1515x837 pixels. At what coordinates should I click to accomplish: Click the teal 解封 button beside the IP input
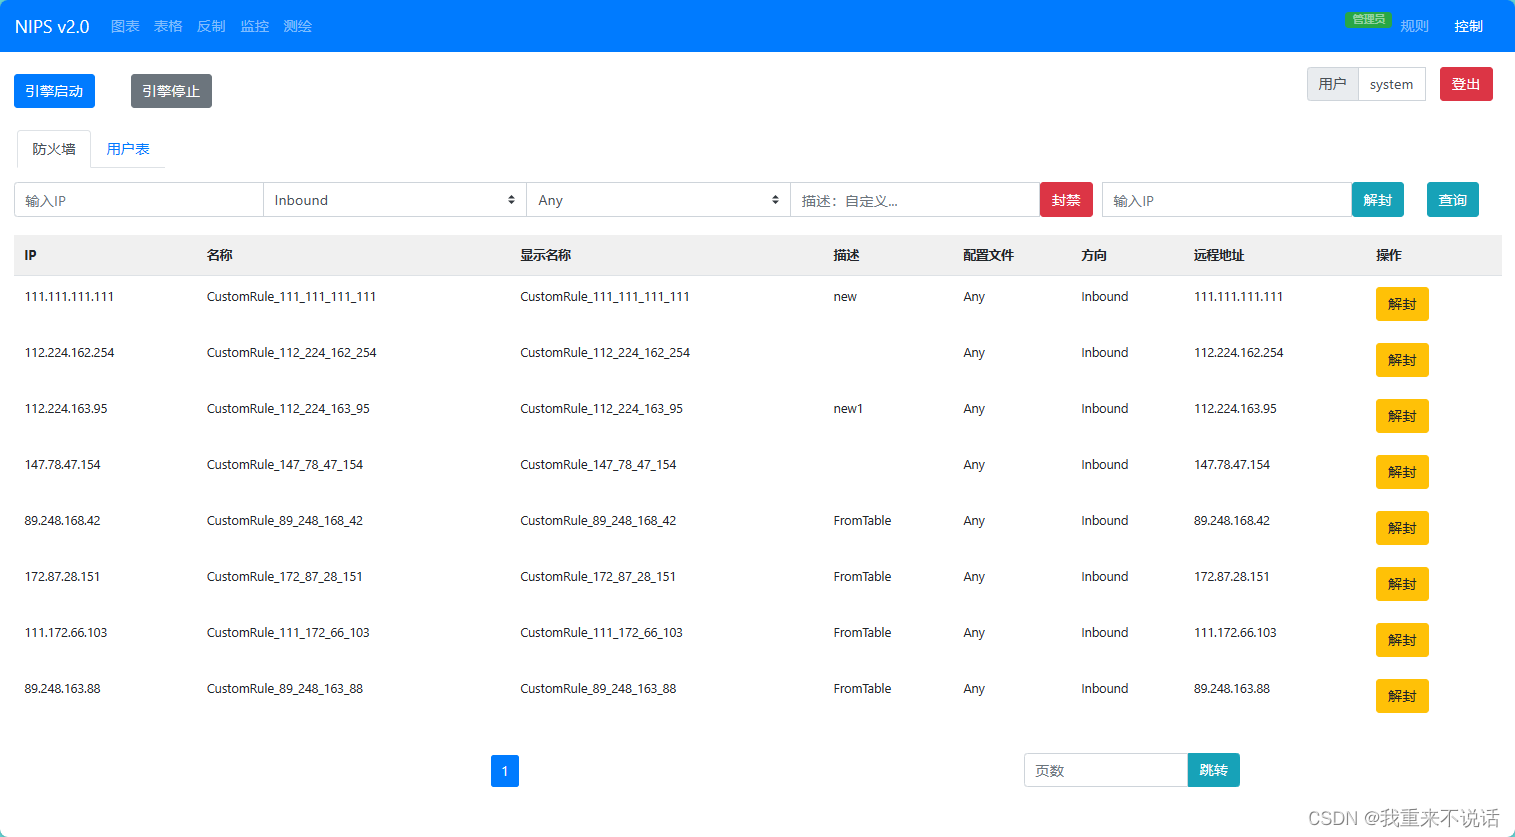pos(1378,200)
